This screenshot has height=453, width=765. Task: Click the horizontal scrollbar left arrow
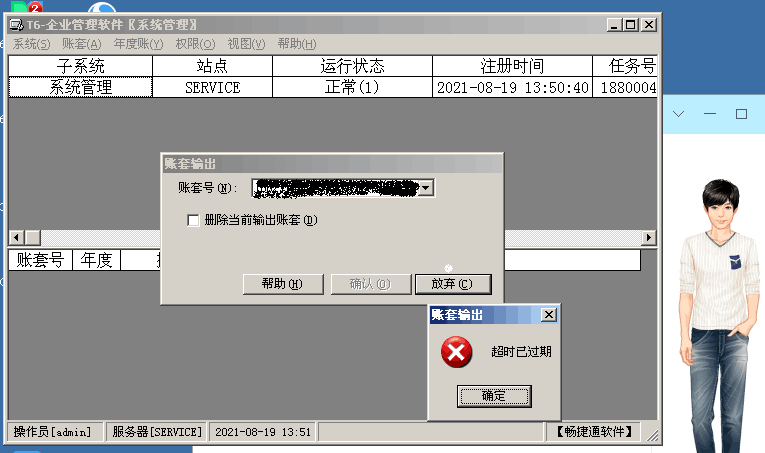pyautogui.click(x=17, y=237)
